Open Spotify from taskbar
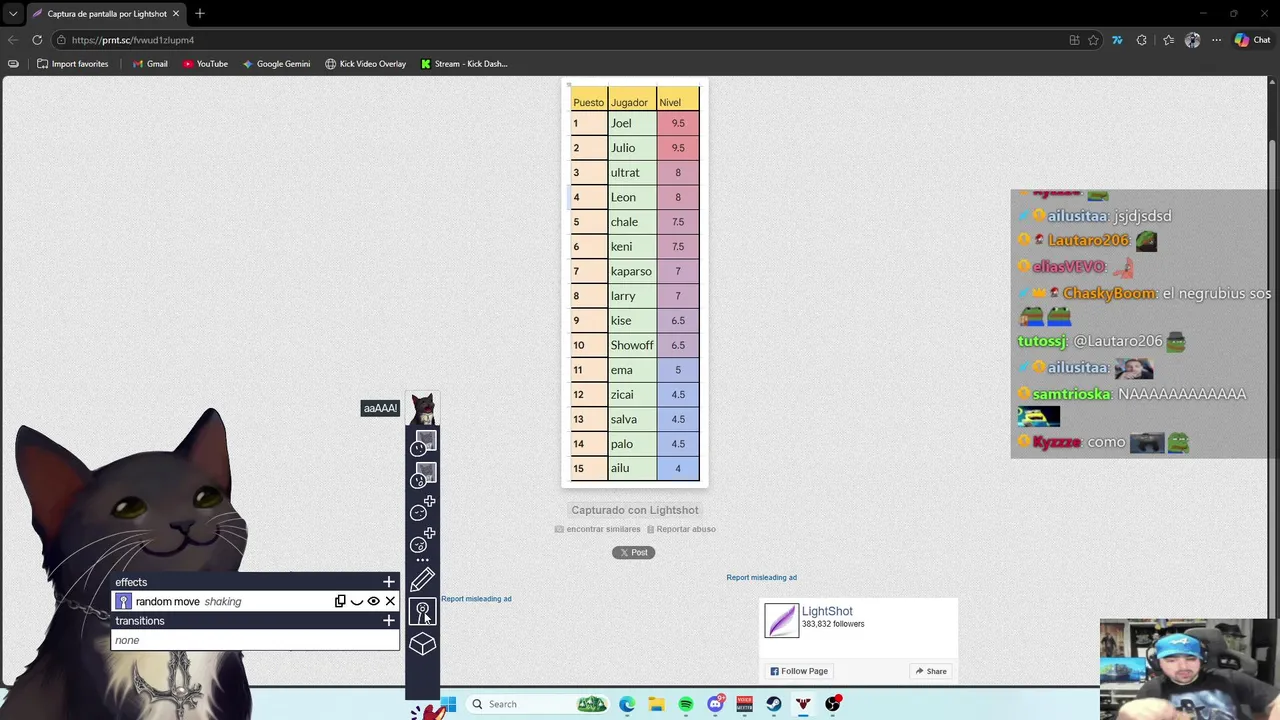Image resolution: width=1280 pixels, height=720 pixels. coord(686,704)
